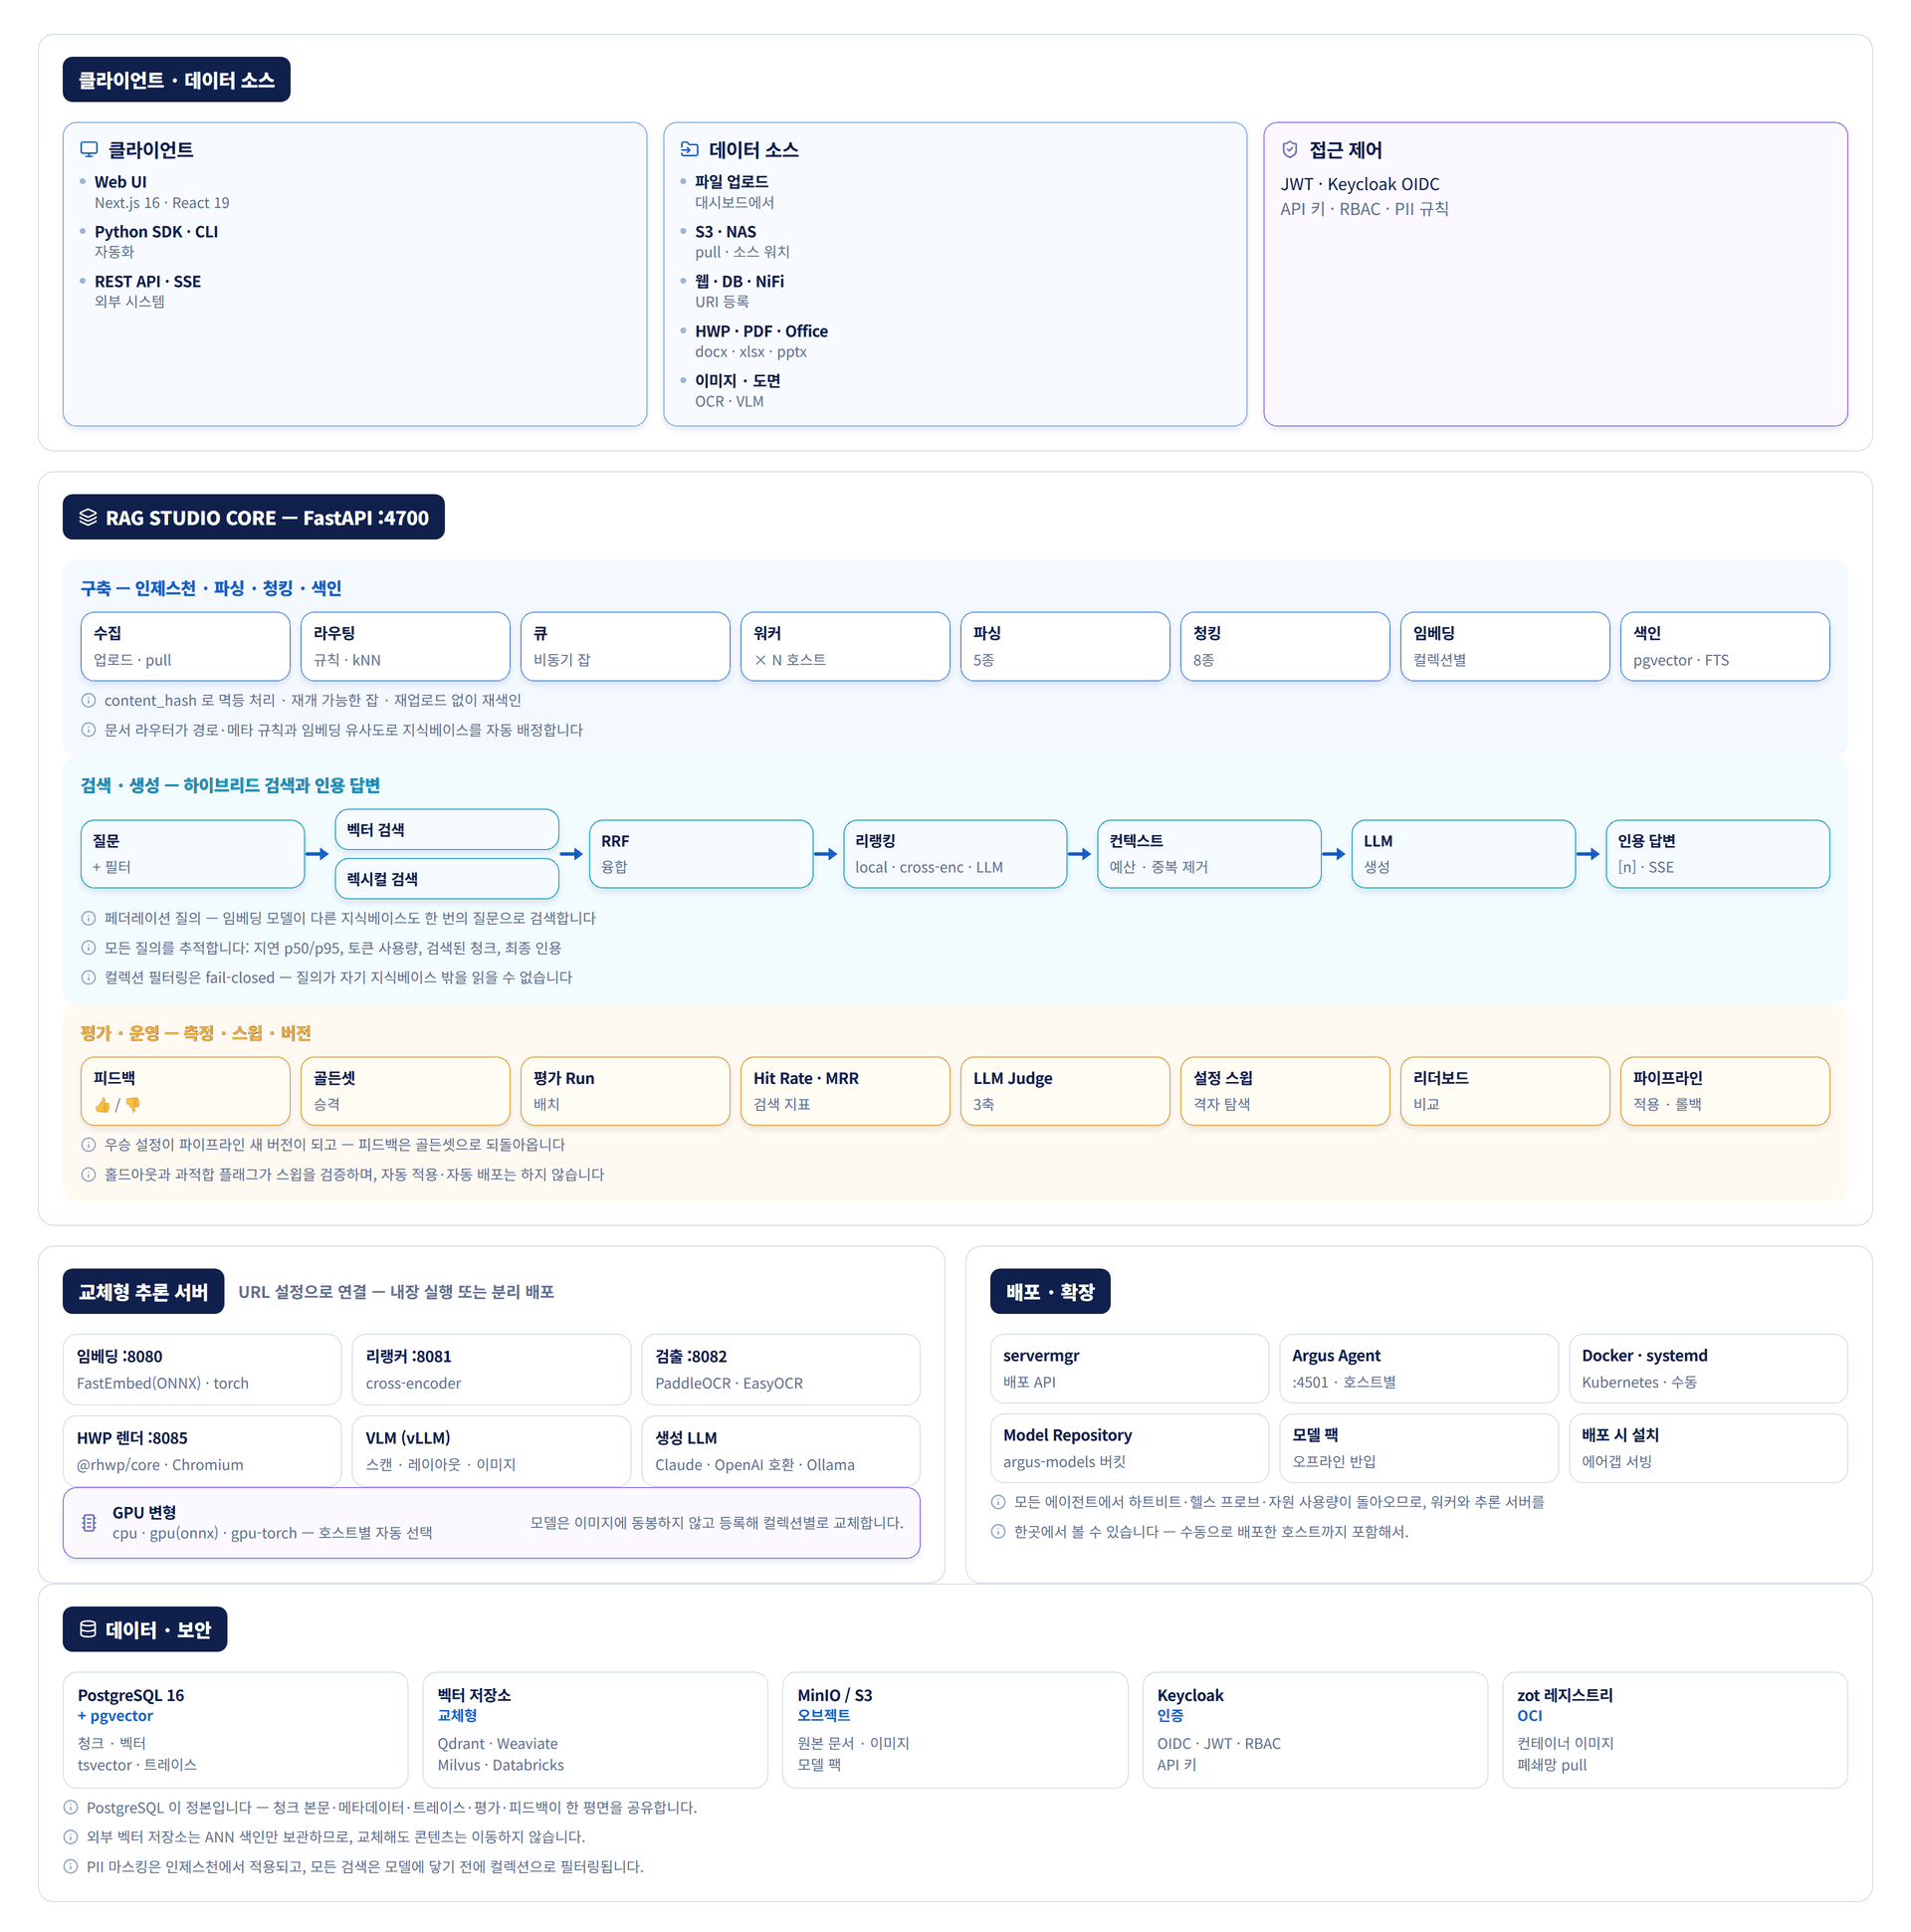Image resolution: width=1911 pixels, height=1932 pixels.
Task: Open the Model Repository card
Action: (x=1129, y=1447)
